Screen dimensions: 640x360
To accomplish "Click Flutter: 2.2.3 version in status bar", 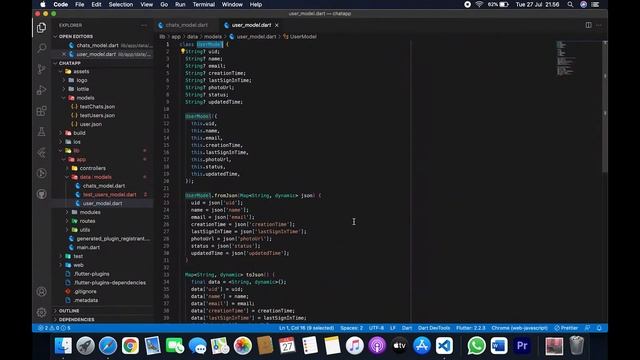I will pyautogui.click(x=471, y=328).
